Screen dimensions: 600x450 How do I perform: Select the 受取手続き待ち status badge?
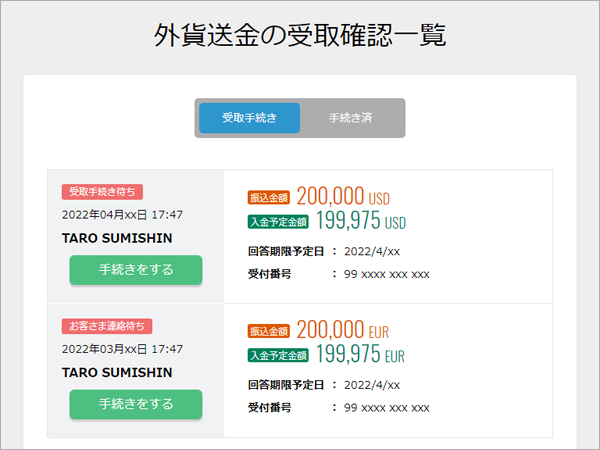pyautogui.click(x=102, y=192)
